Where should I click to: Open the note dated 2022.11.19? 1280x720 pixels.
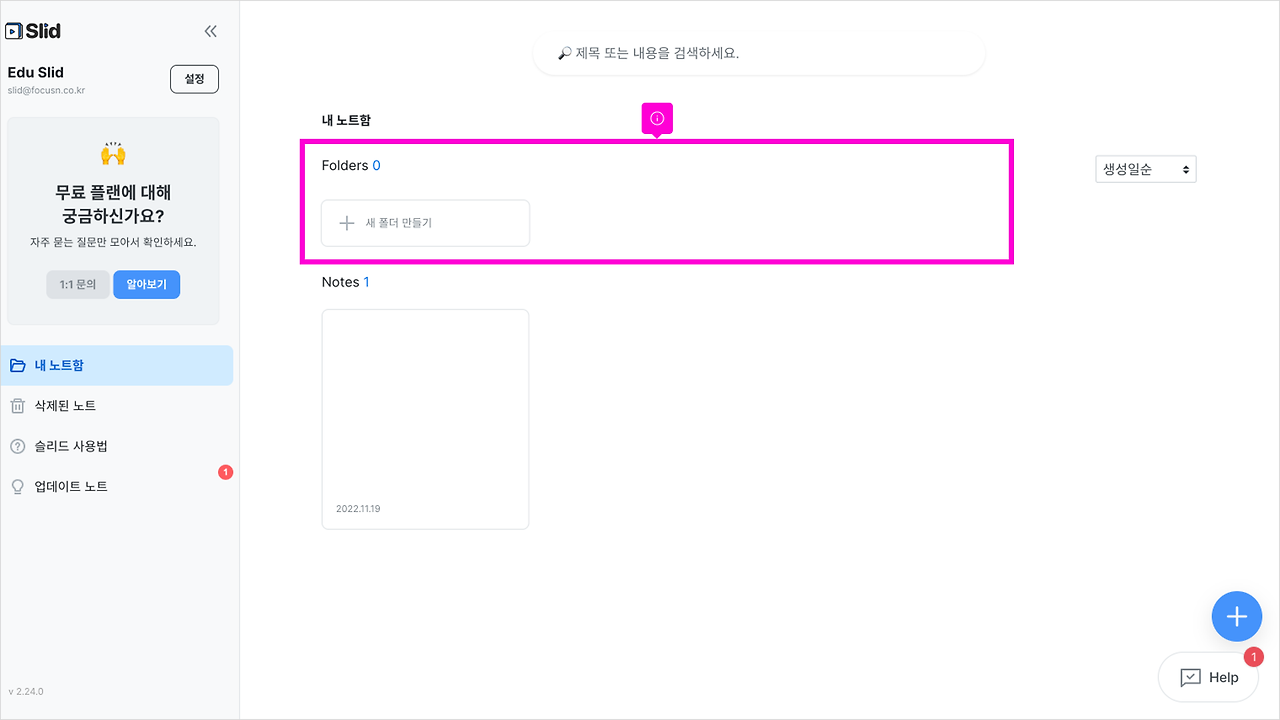pos(425,419)
